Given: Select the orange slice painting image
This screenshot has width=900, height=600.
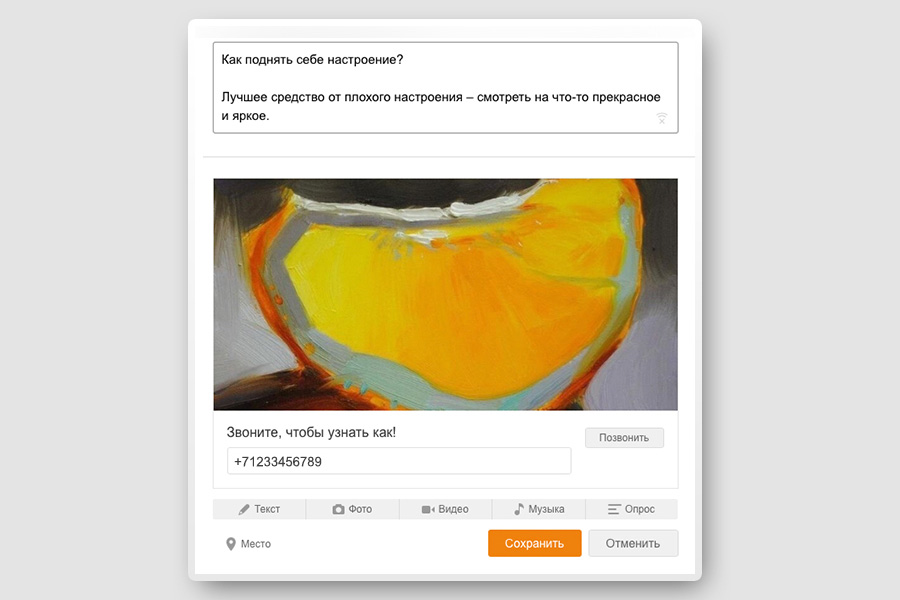Looking at the screenshot, I should pyautogui.click(x=445, y=294).
